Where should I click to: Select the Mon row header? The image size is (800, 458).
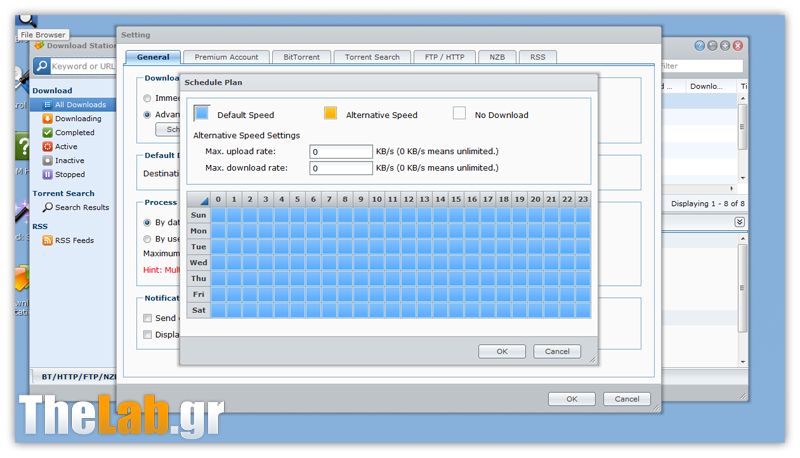[198, 231]
